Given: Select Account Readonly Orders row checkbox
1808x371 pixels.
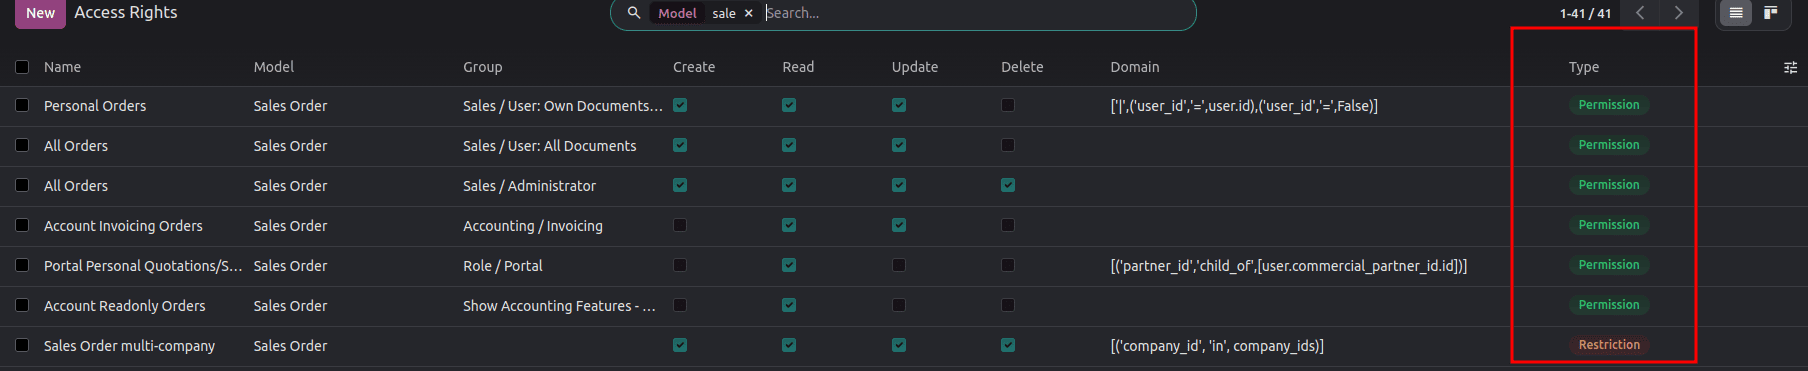Looking at the screenshot, I should coord(22,305).
